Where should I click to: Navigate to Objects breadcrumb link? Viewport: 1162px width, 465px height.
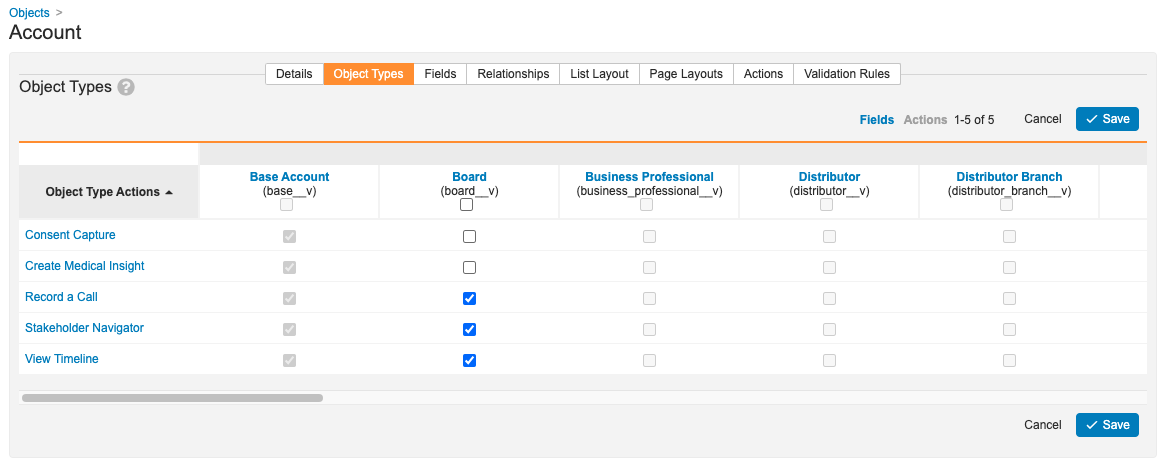(x=29, y=13)
